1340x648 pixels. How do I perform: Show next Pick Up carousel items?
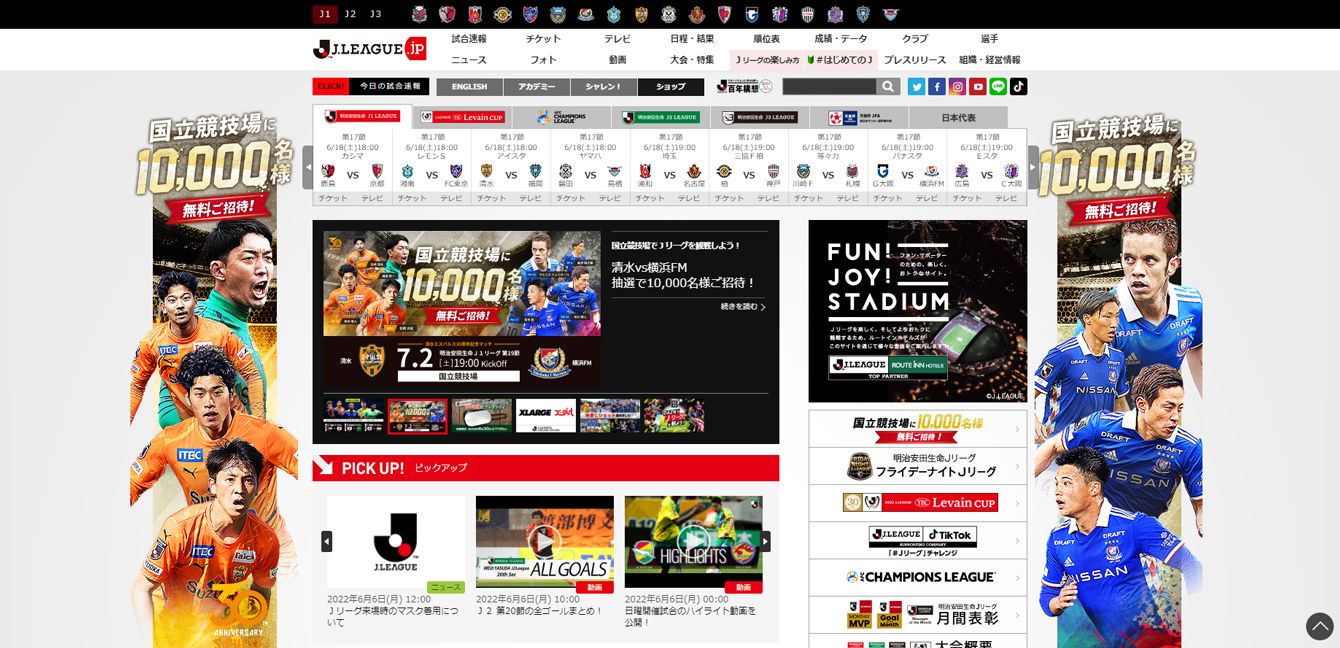[x=766, y=541]
